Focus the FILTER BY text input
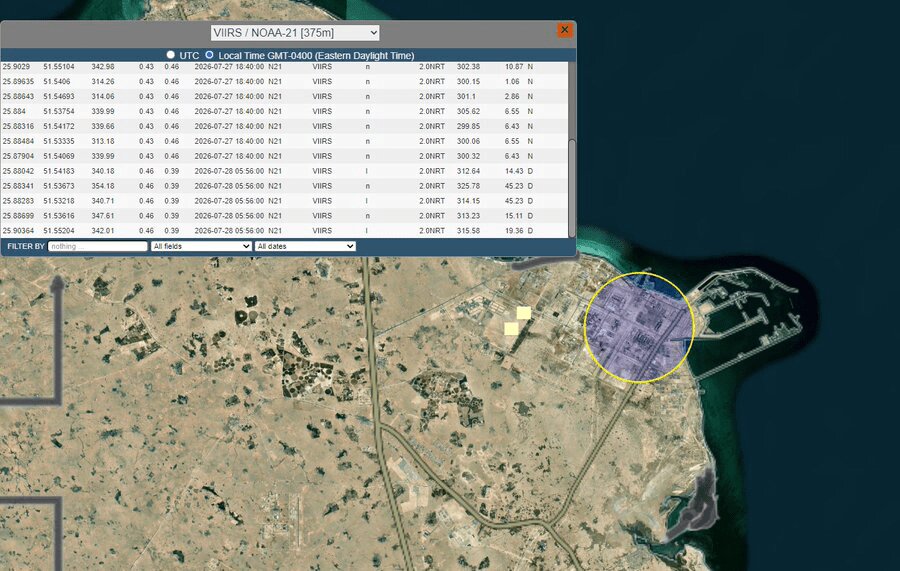This screenshot has width=900, height=571. pos(98,246)
